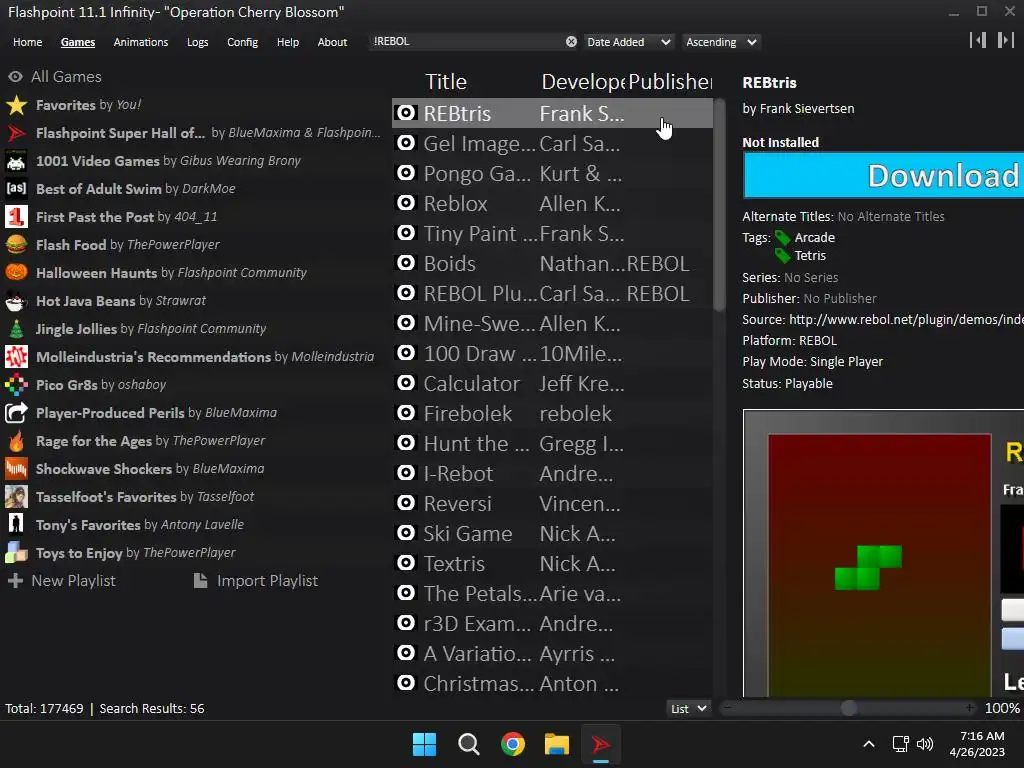Focus the search field containing !REBOL
Image resolution: width=1024 pixels, height=768 pixels.
[467, 42]
